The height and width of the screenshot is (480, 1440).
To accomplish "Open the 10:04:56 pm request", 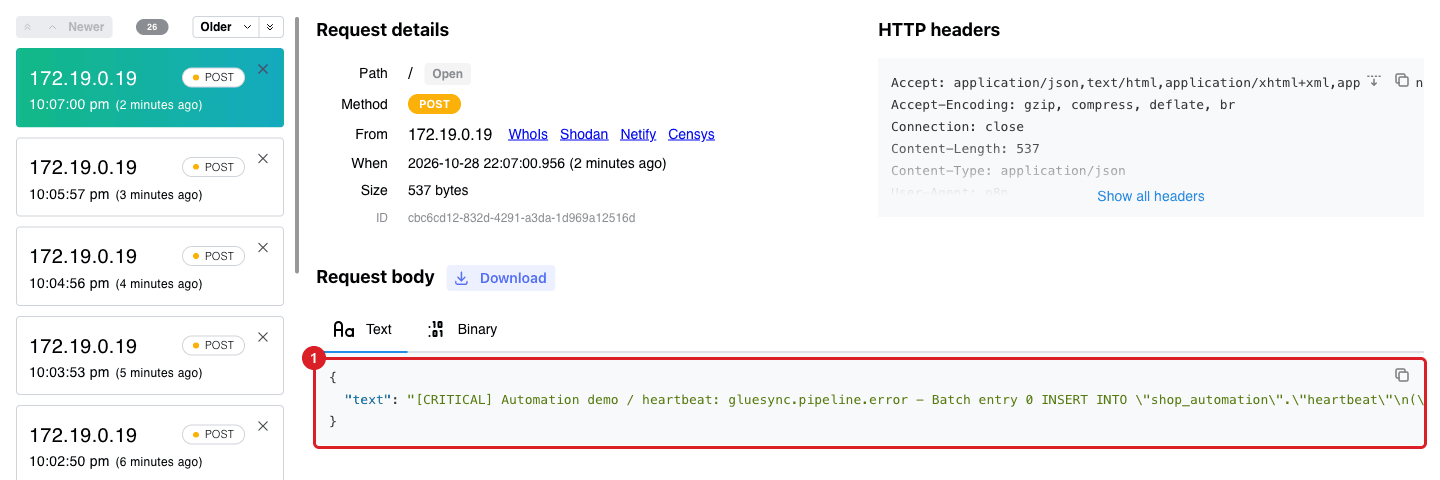I will (150, 265).
